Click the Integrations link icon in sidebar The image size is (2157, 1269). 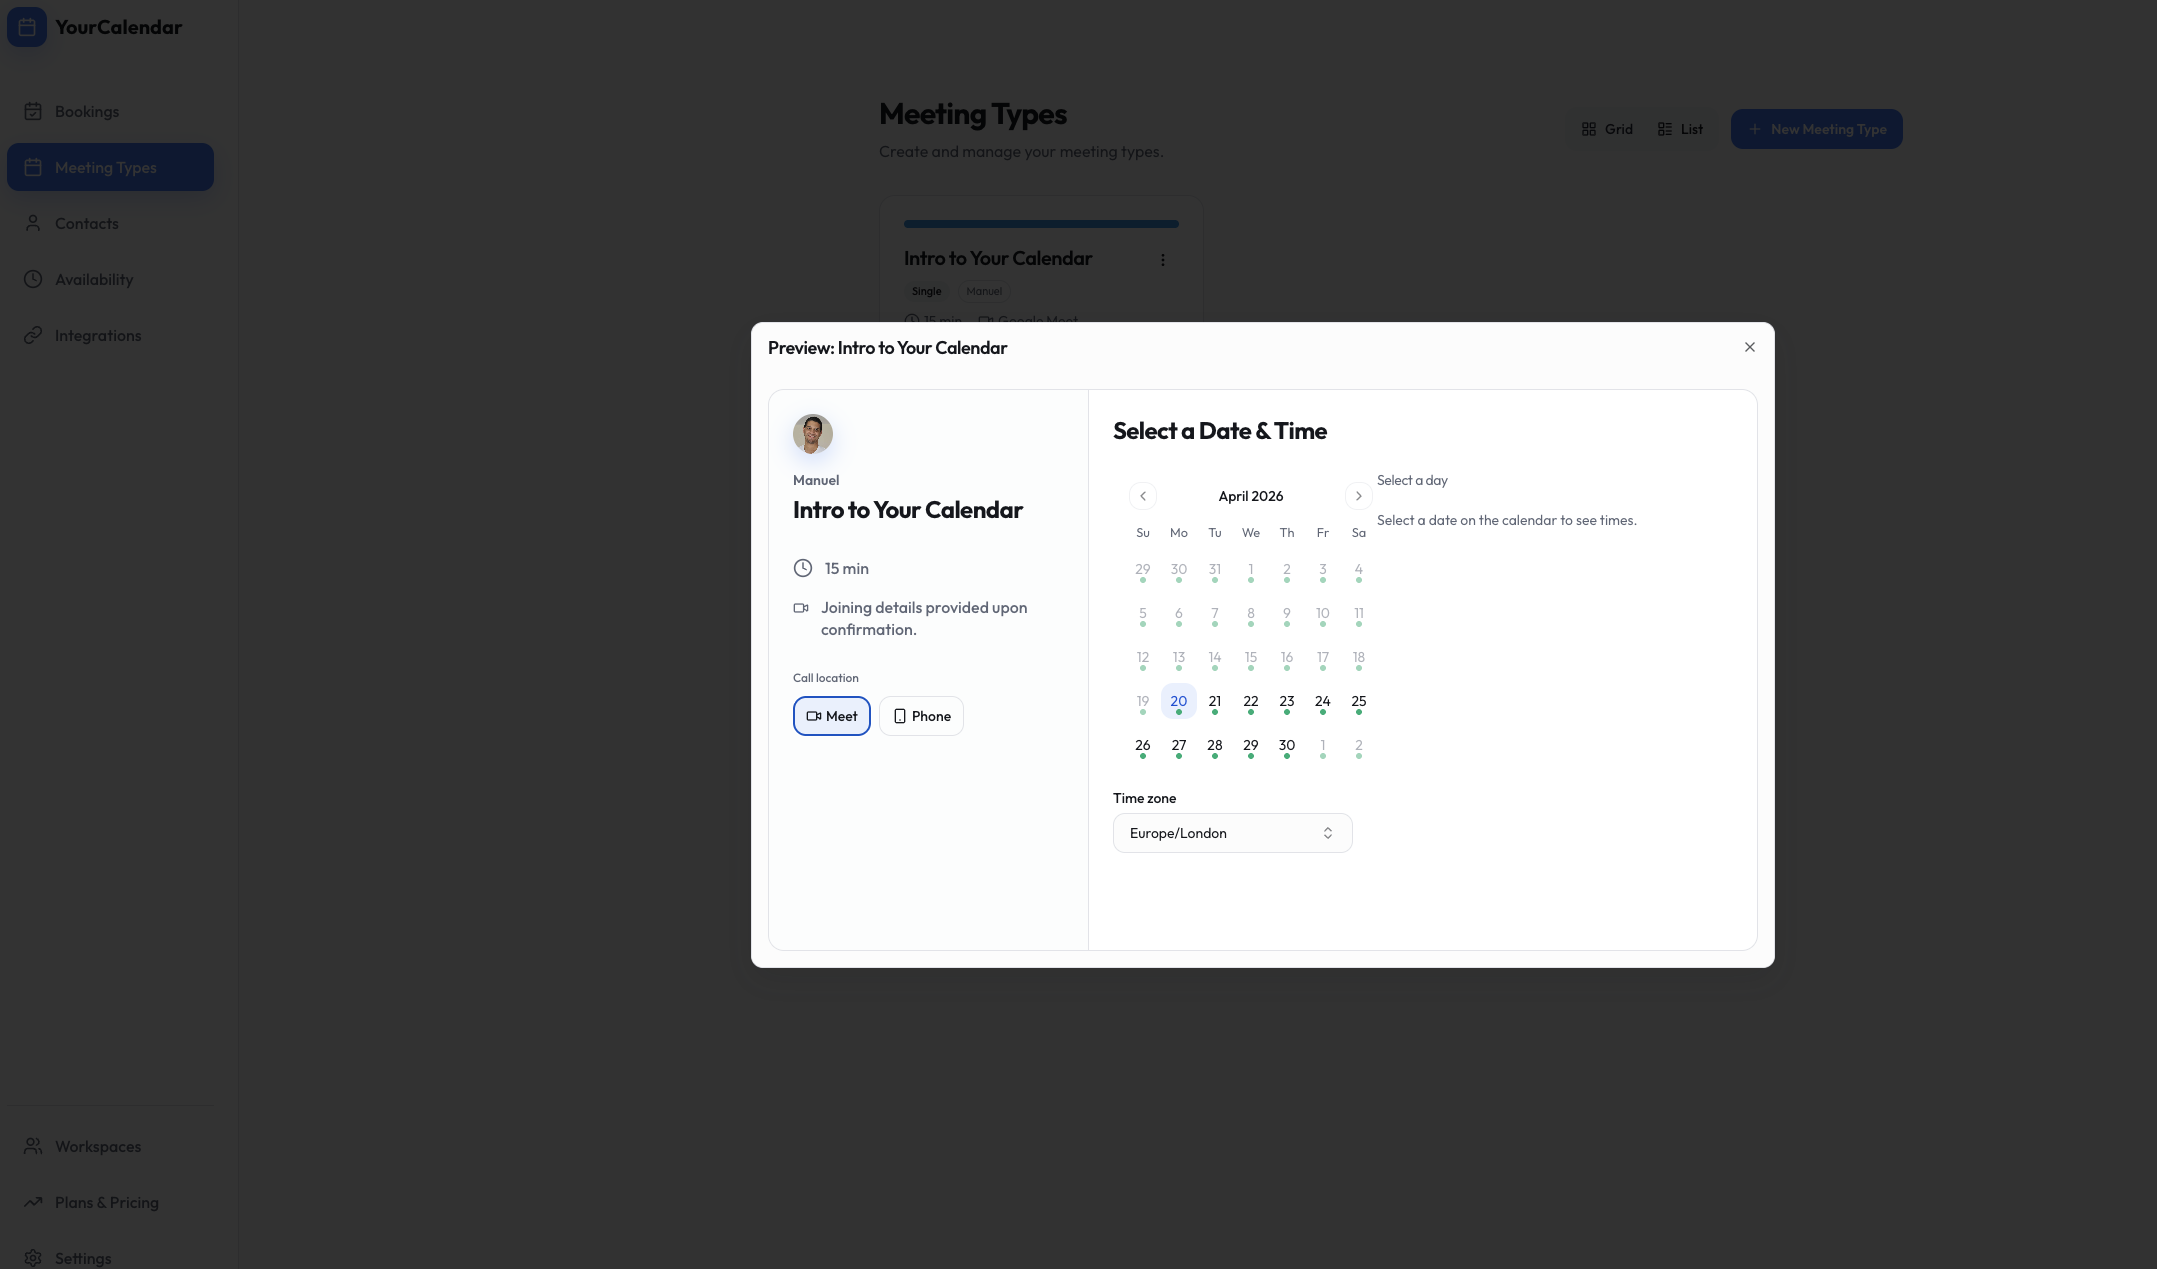pos(33,335)
